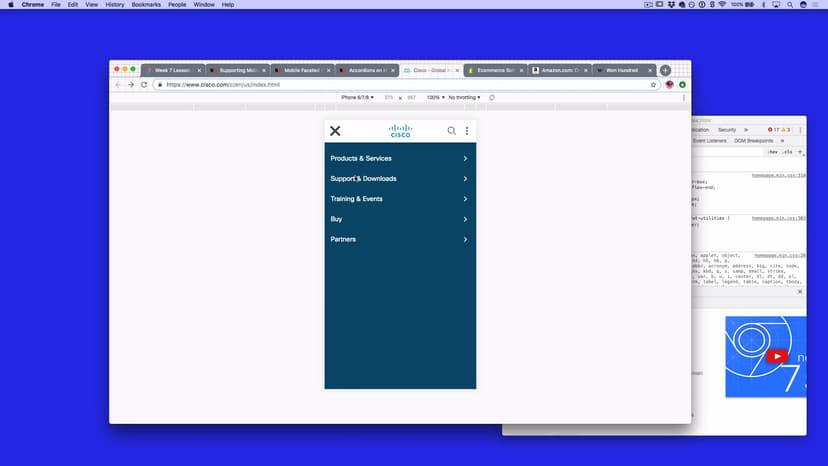Bookmark this page with the star icon
828x466 pixels.
[653, 85]
